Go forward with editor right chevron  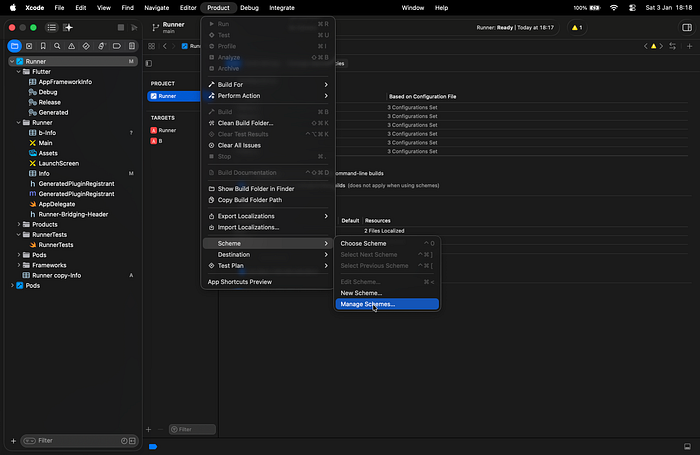(174, 46)
